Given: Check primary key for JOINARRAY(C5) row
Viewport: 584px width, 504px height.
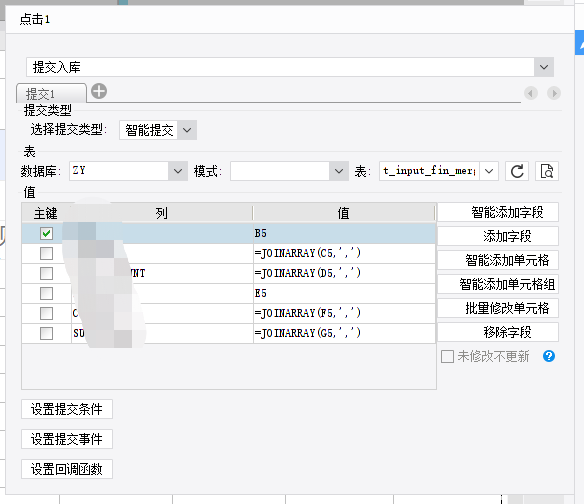Looking at the screenshot, I should coord(46,254).
